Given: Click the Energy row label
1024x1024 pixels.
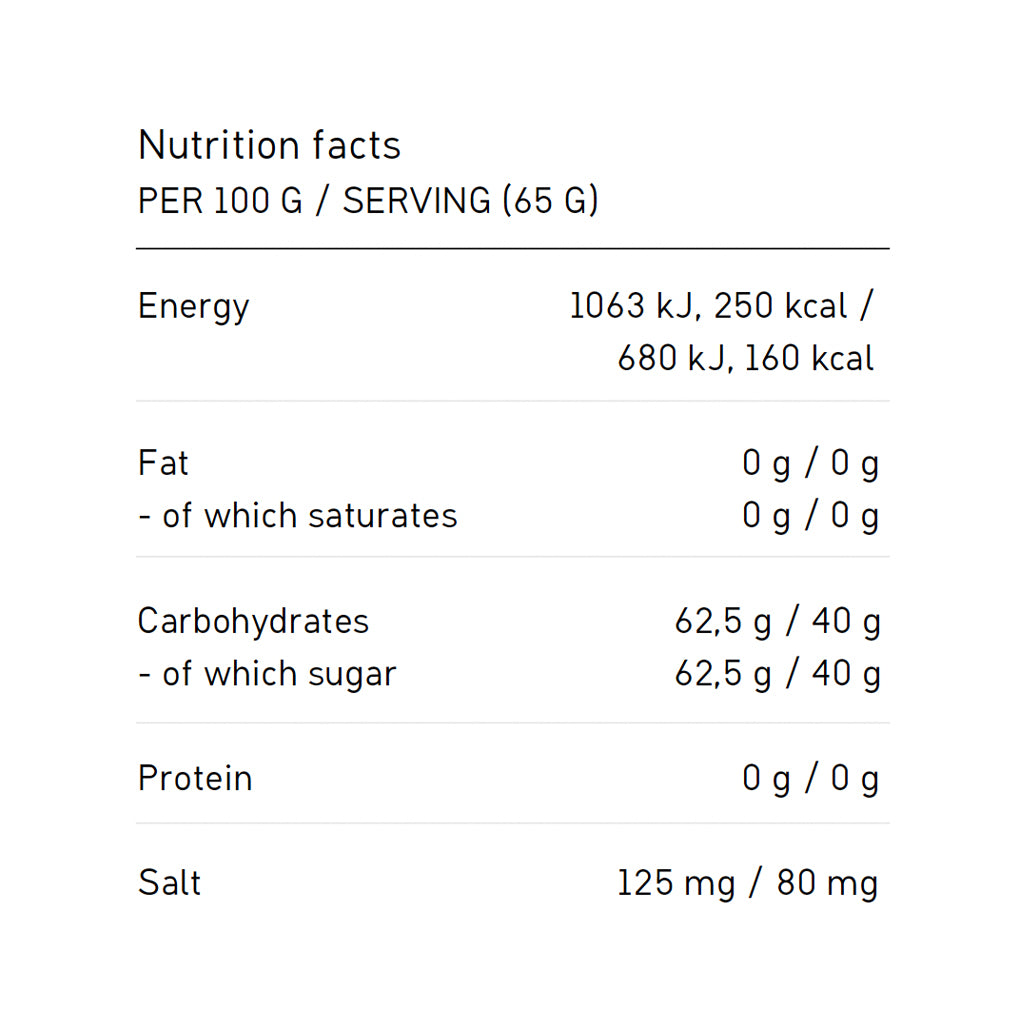Looking at the screenshot, I should click(193, 307).
